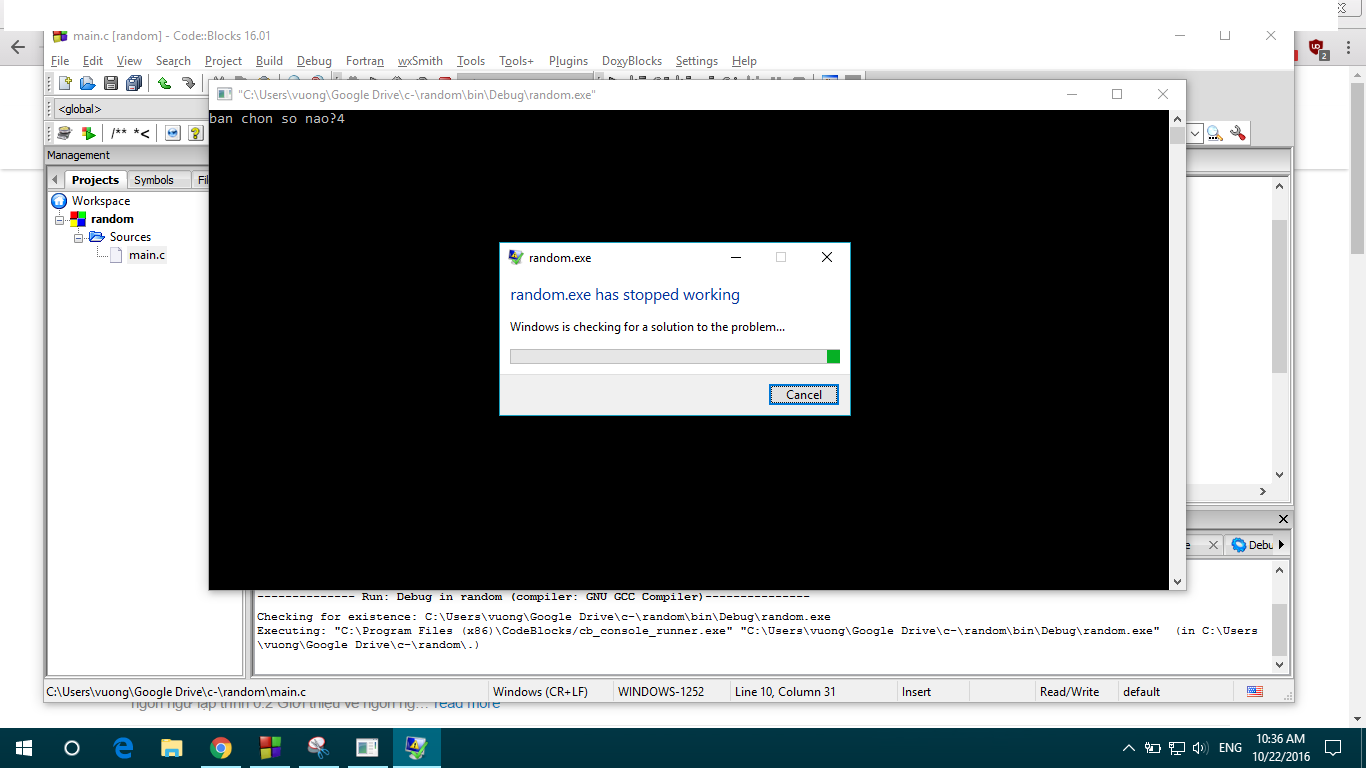This screenshot has width=1366, height=768.
Task: Click the green Undo arrow icon
Action: 164,84
